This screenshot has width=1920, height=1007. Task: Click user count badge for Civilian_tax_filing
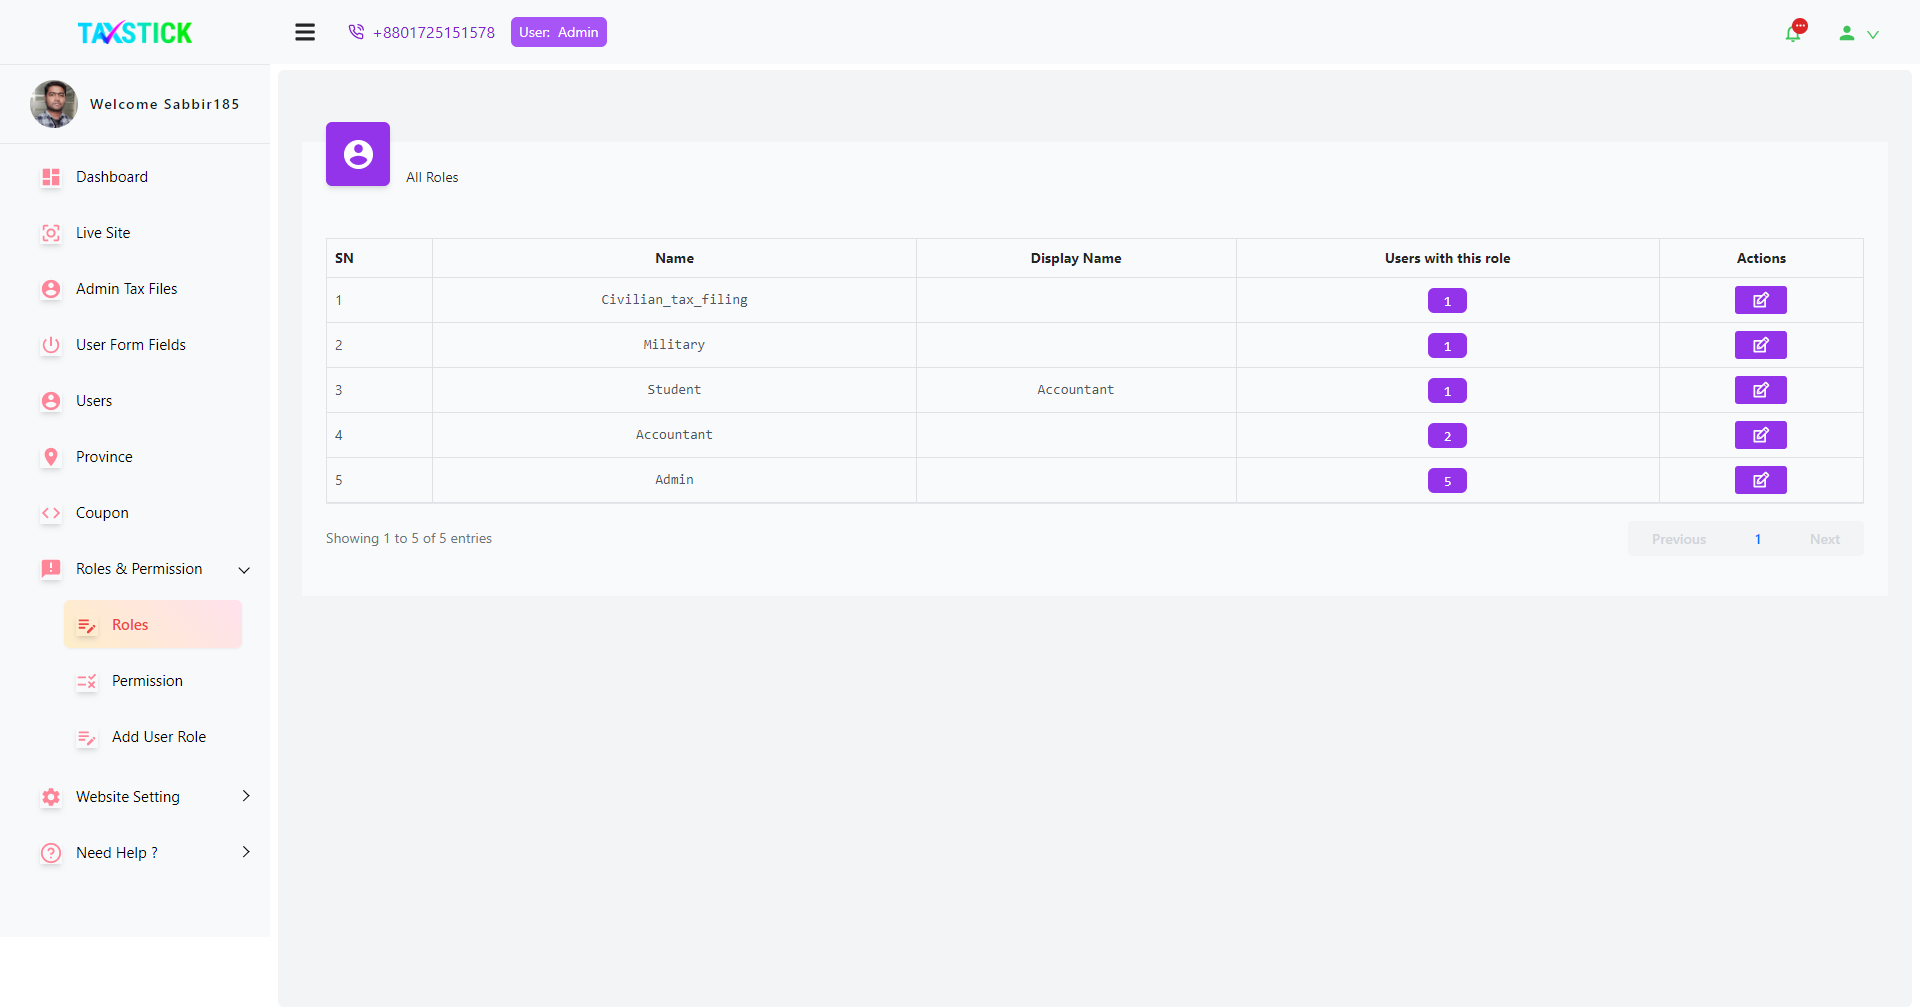(1447, 301)
